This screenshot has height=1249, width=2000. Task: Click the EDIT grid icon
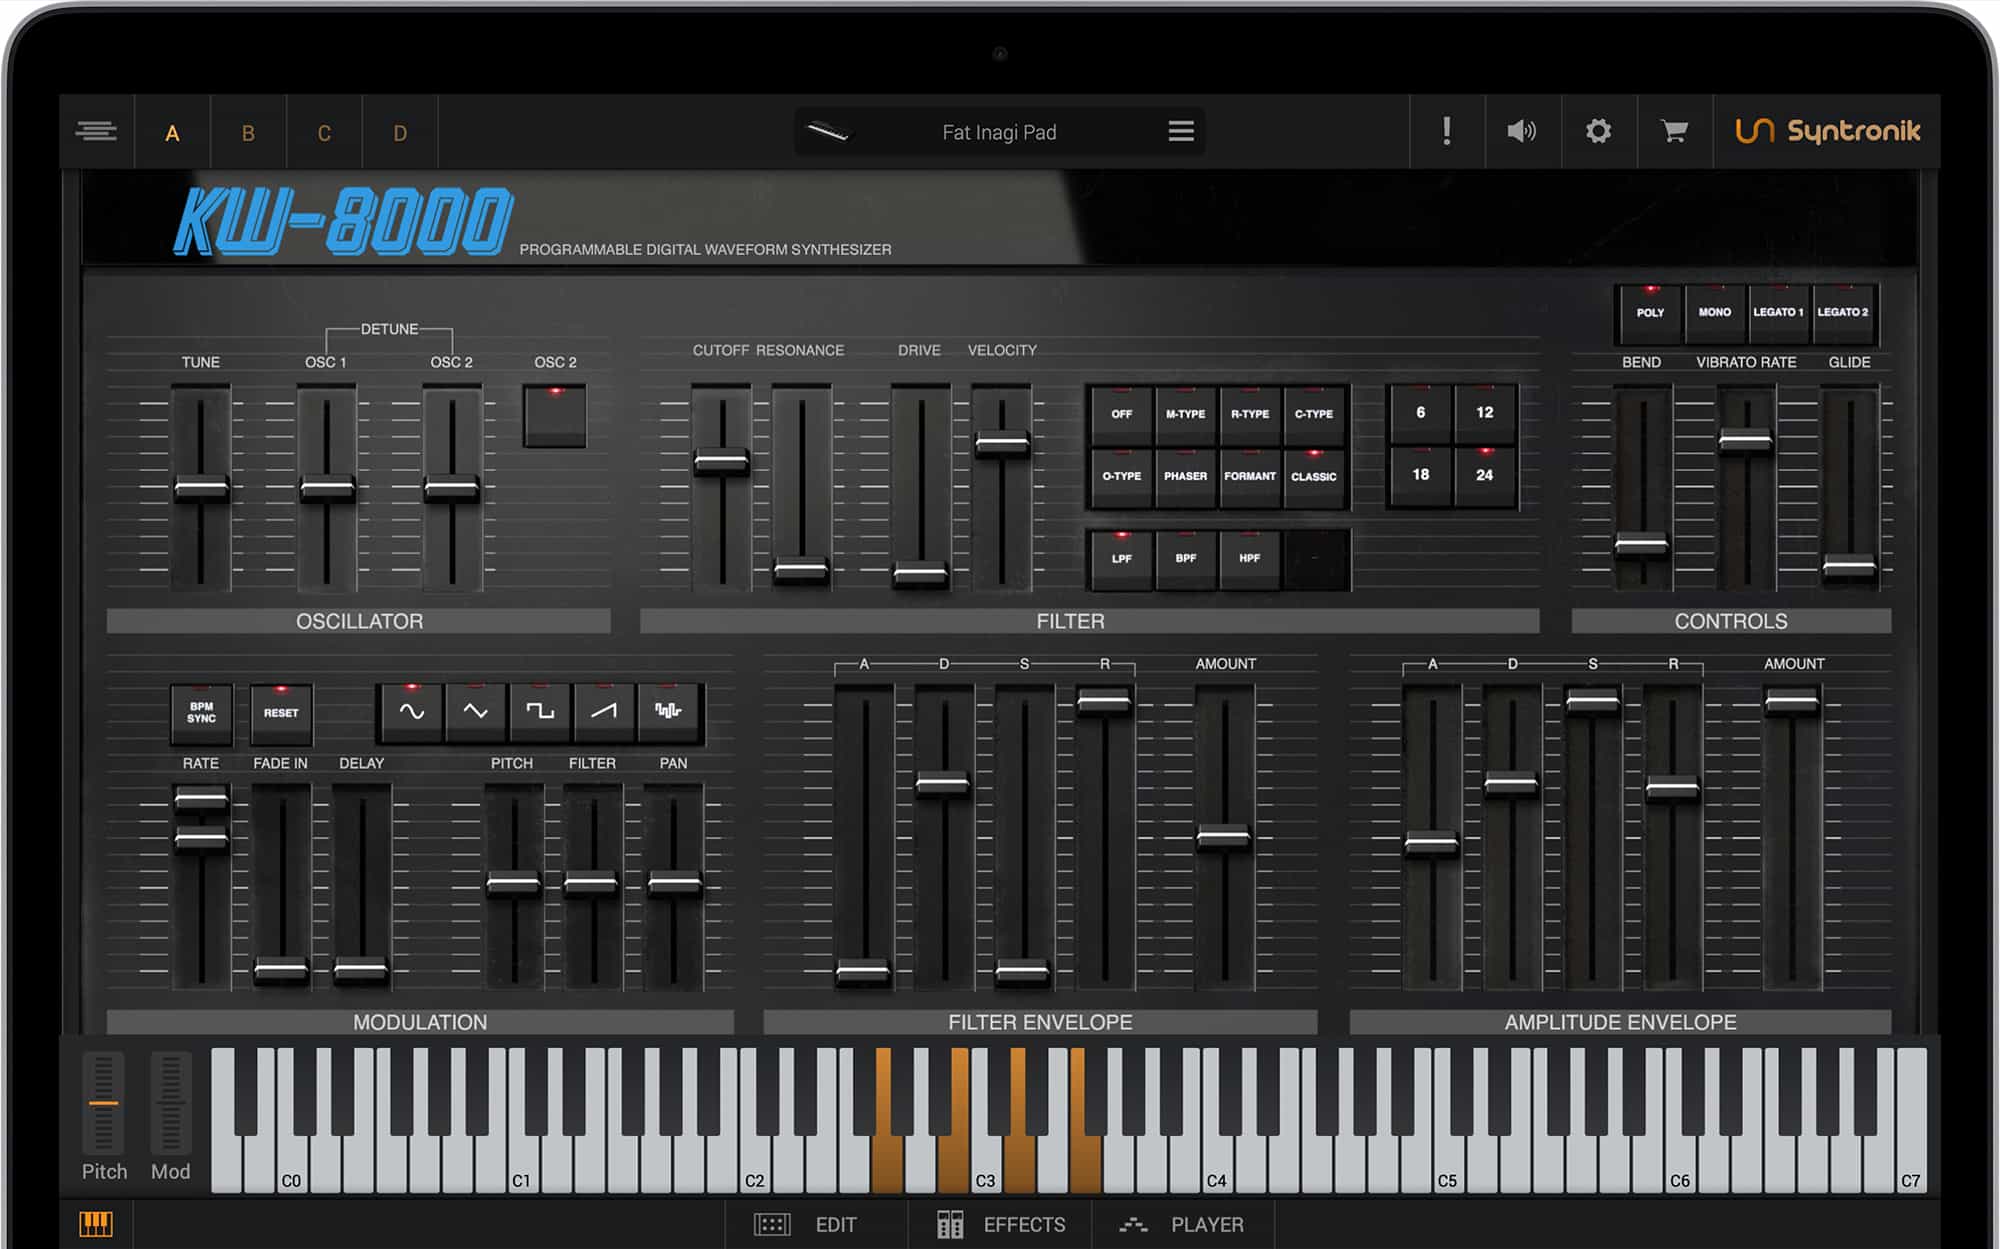pyautogui.click(x=771, y=1225)
